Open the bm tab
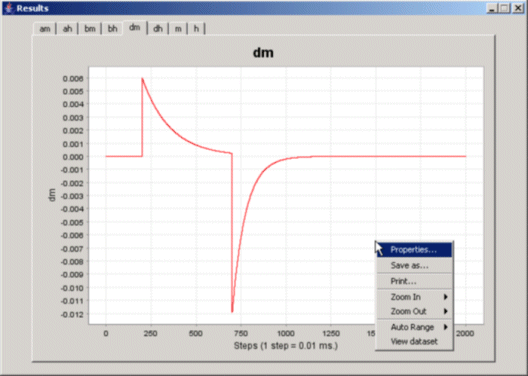 point(90,29)
